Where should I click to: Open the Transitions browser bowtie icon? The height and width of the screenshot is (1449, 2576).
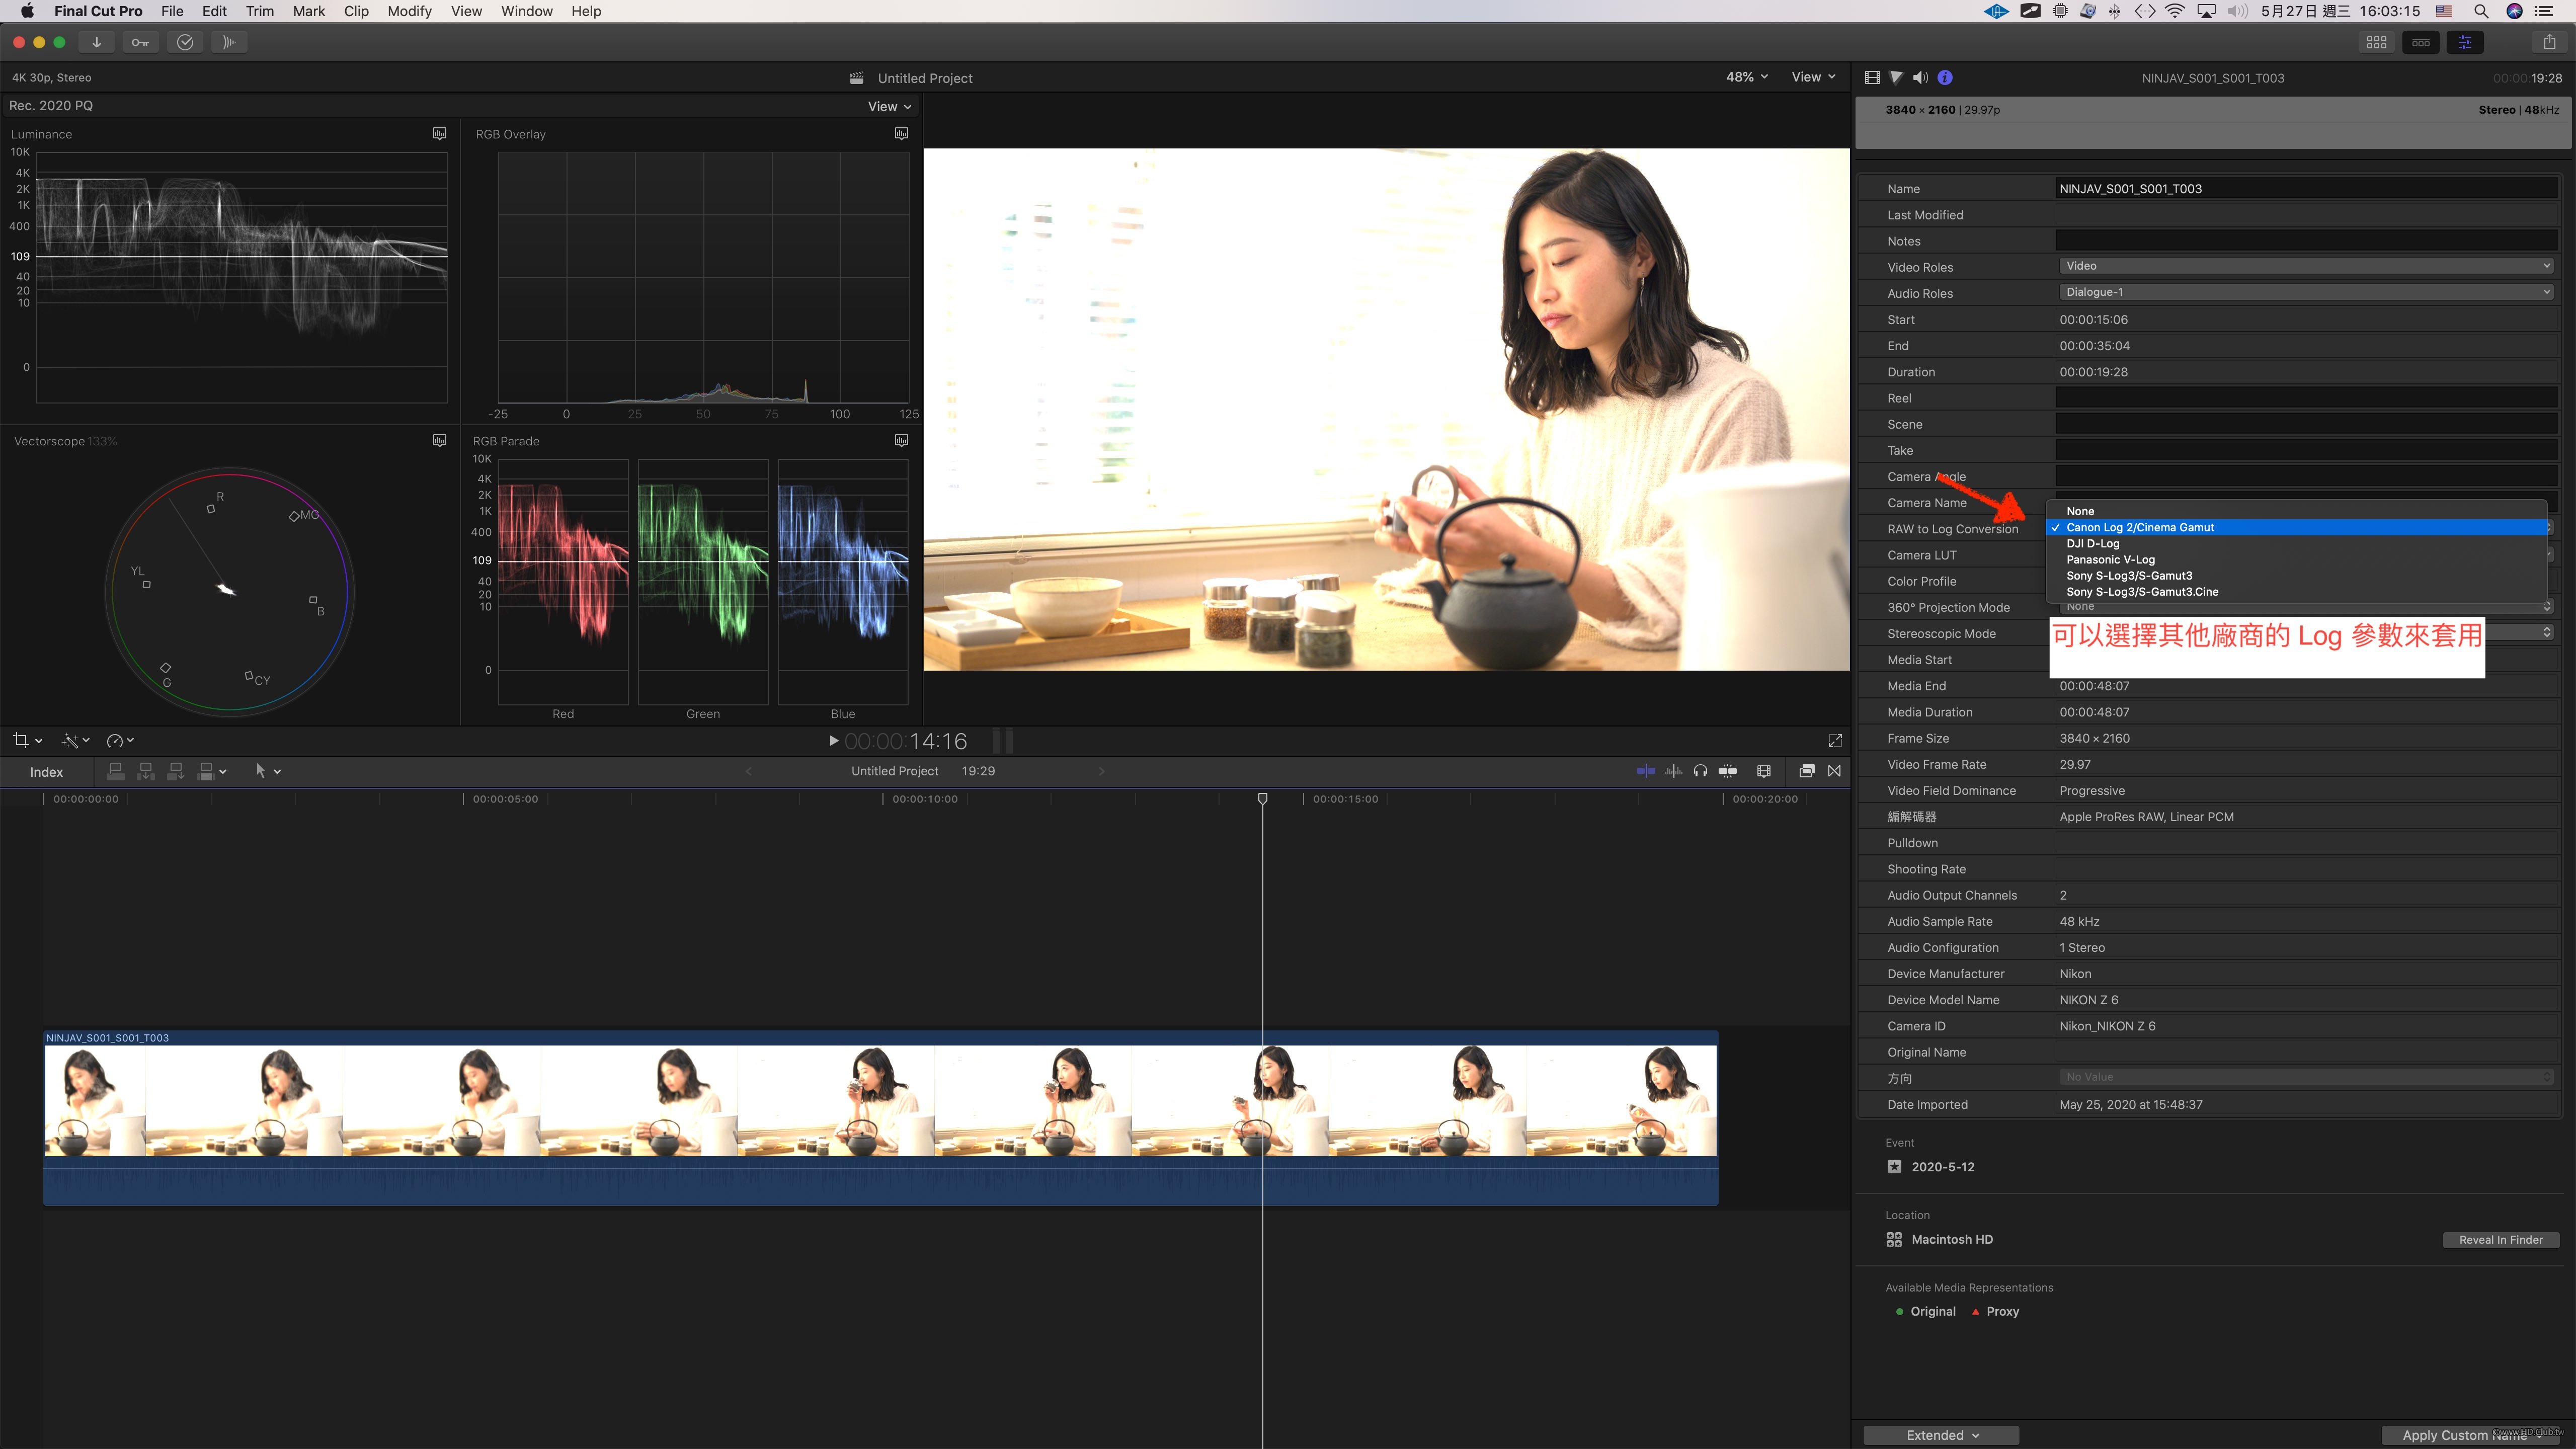point(1834,771)
